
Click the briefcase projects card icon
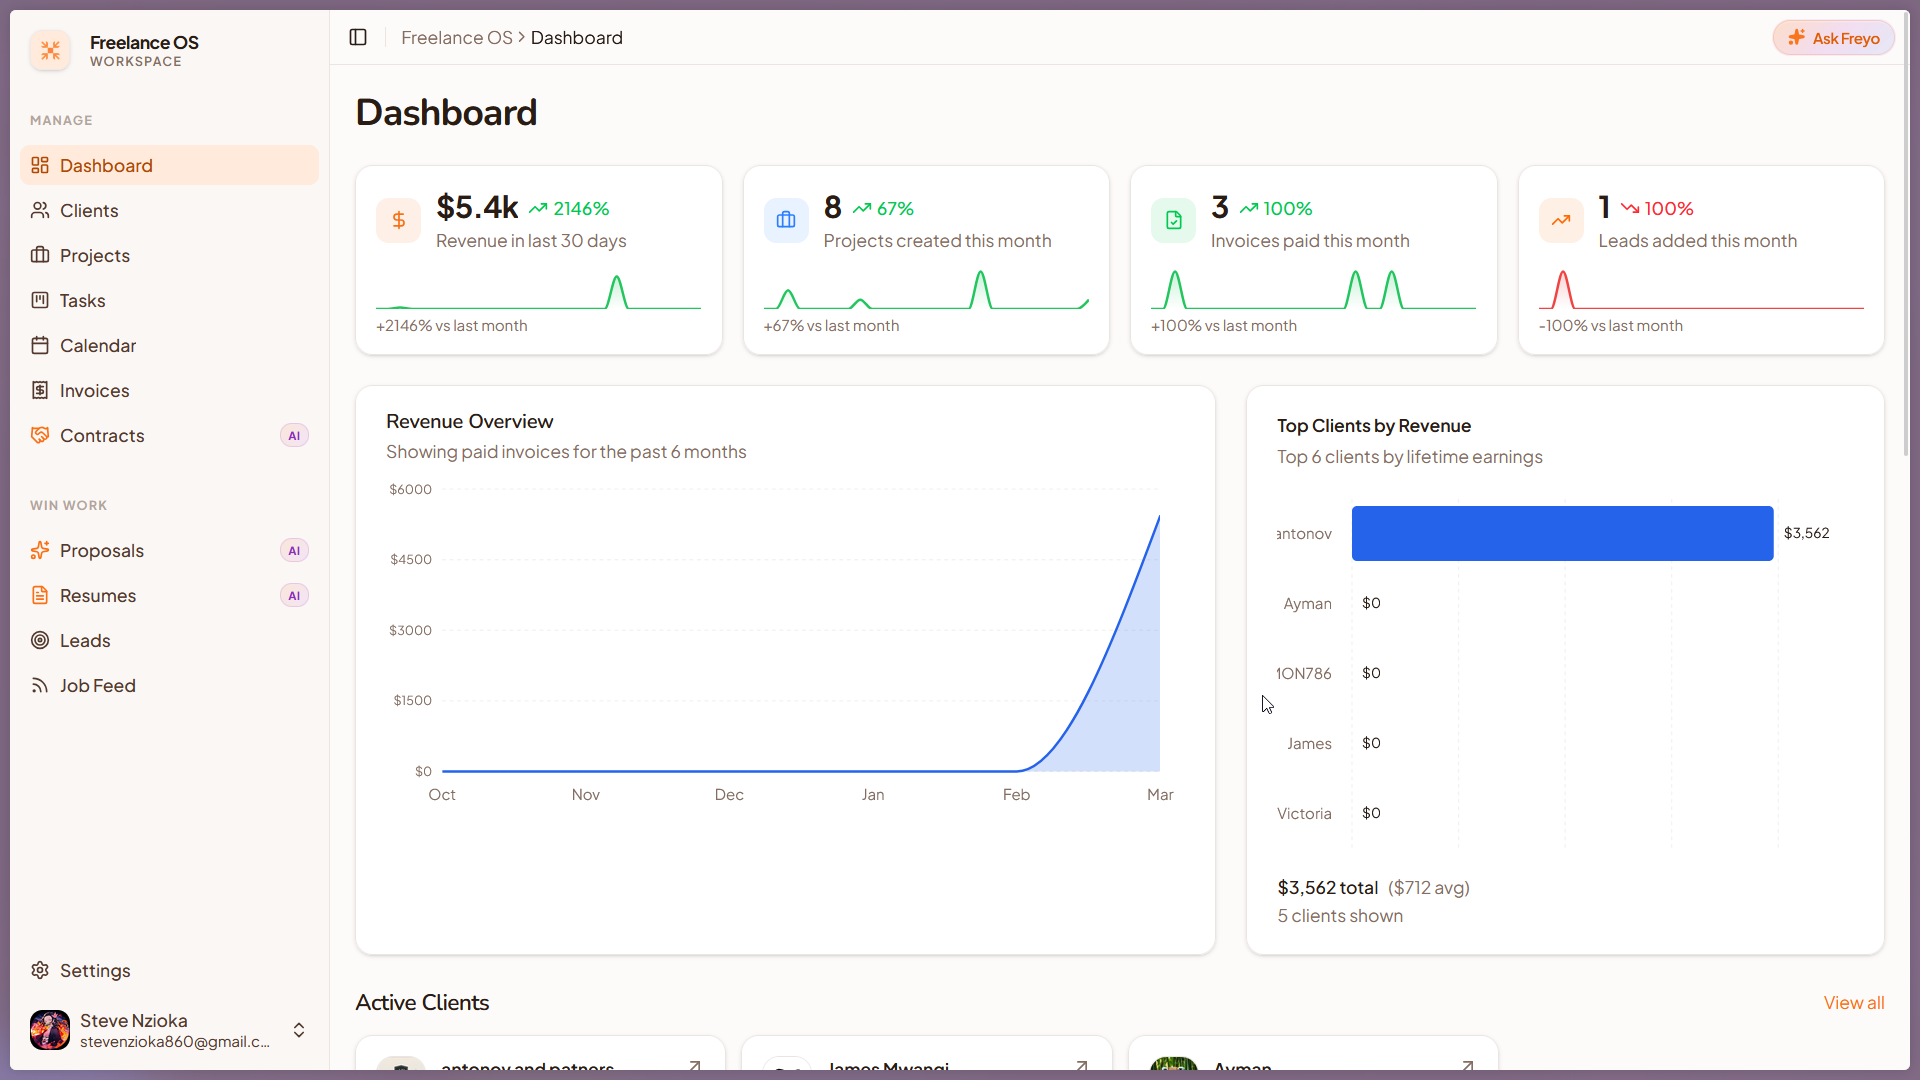[786, 221]
